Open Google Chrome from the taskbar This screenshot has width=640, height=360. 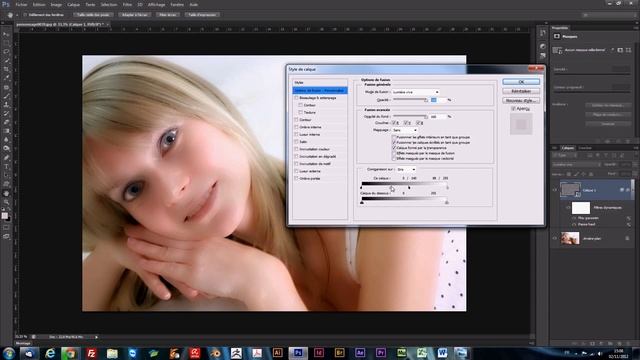[70, 353]
